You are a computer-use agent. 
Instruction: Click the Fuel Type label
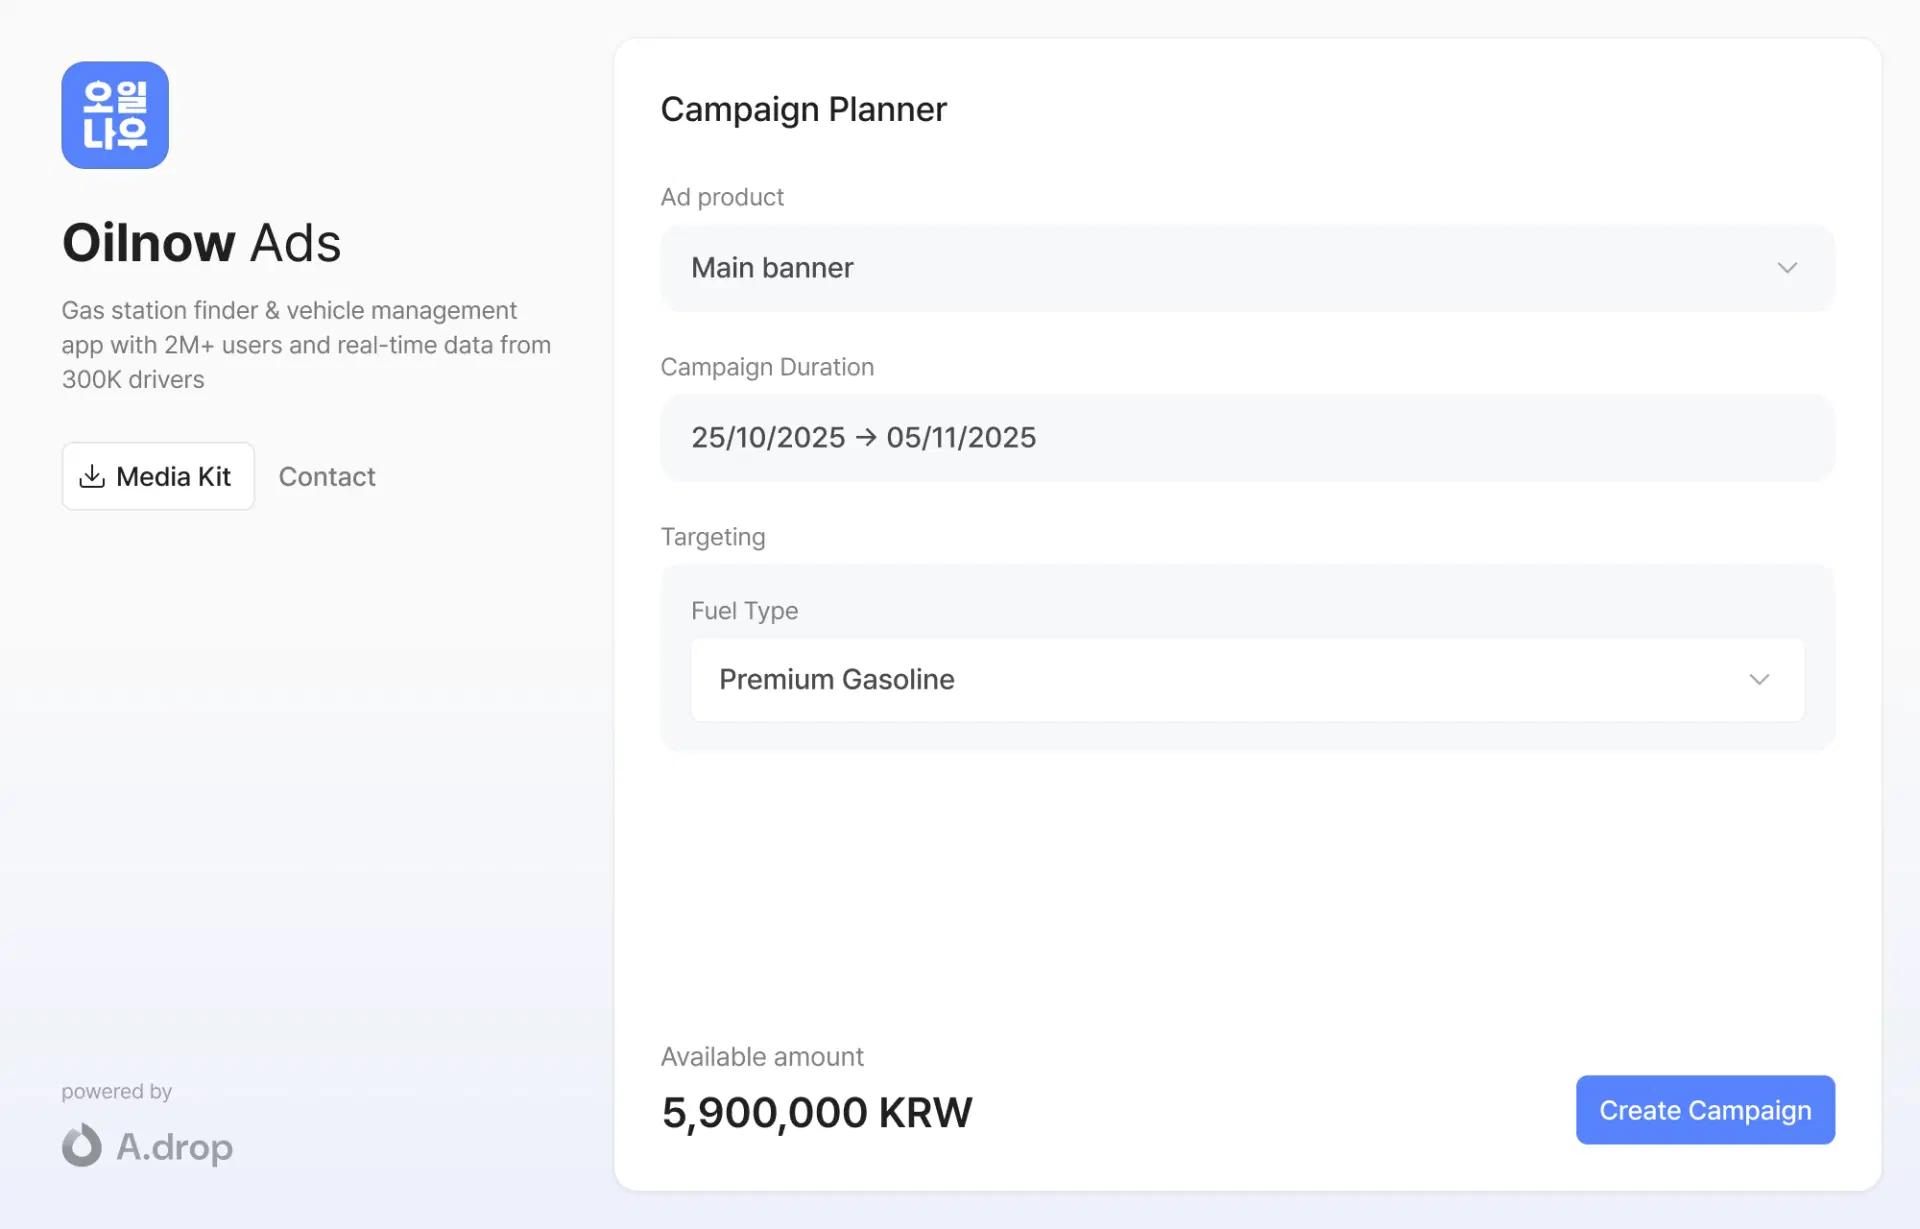point(744,611)
